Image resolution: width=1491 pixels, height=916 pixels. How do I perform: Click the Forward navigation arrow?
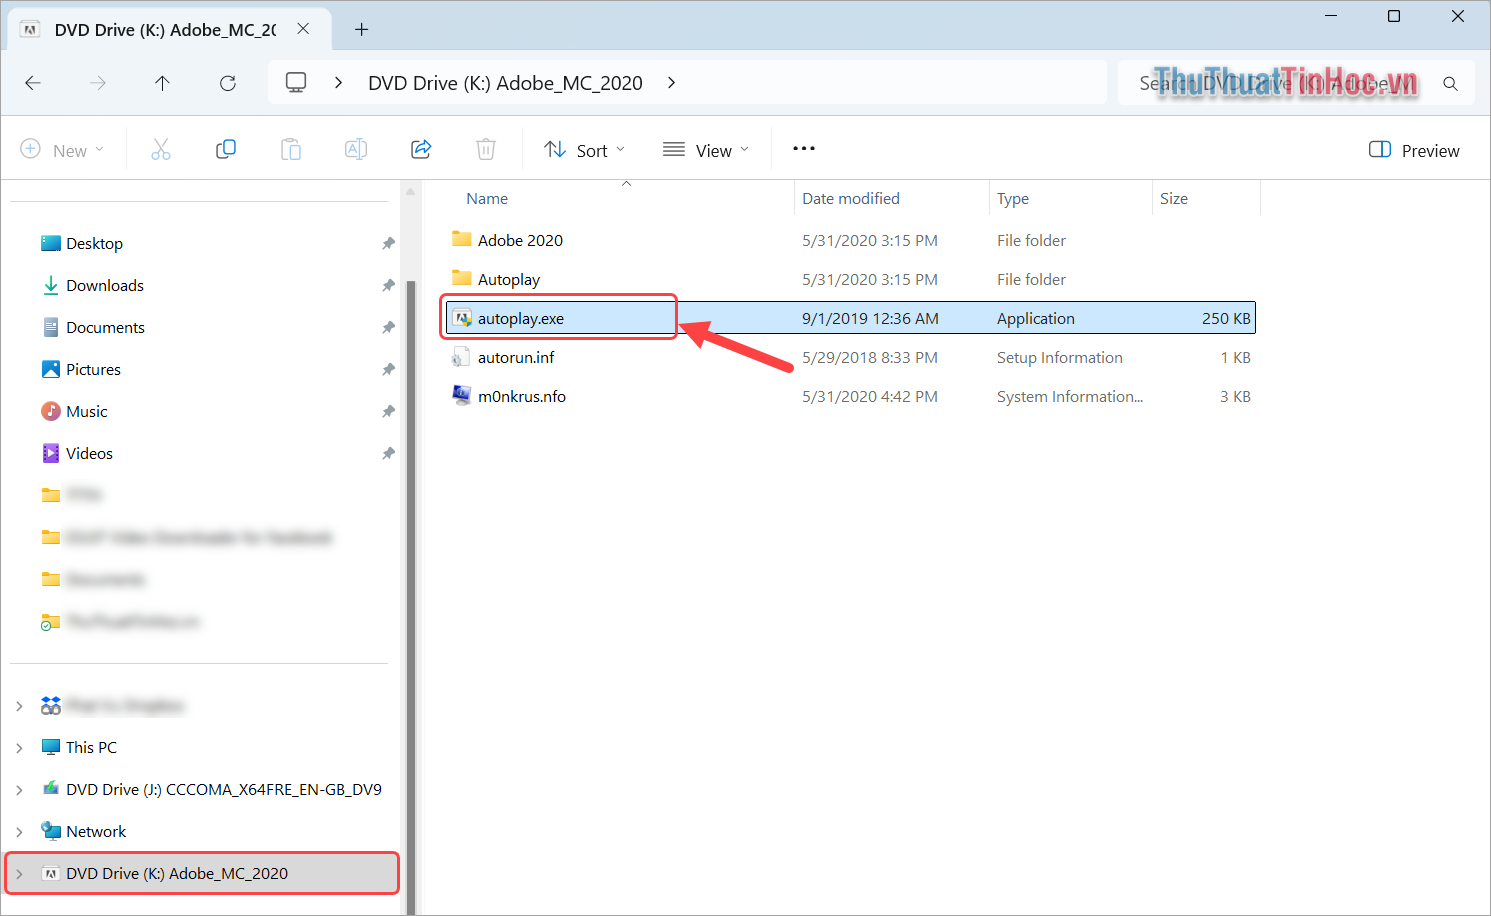pyautogui.click(x=98, y=83)
